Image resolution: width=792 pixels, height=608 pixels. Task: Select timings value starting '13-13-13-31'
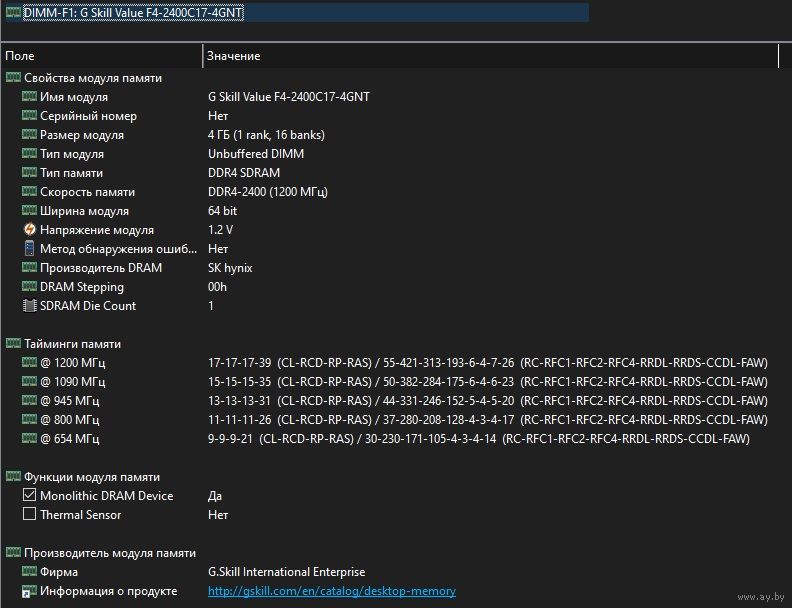487,401
